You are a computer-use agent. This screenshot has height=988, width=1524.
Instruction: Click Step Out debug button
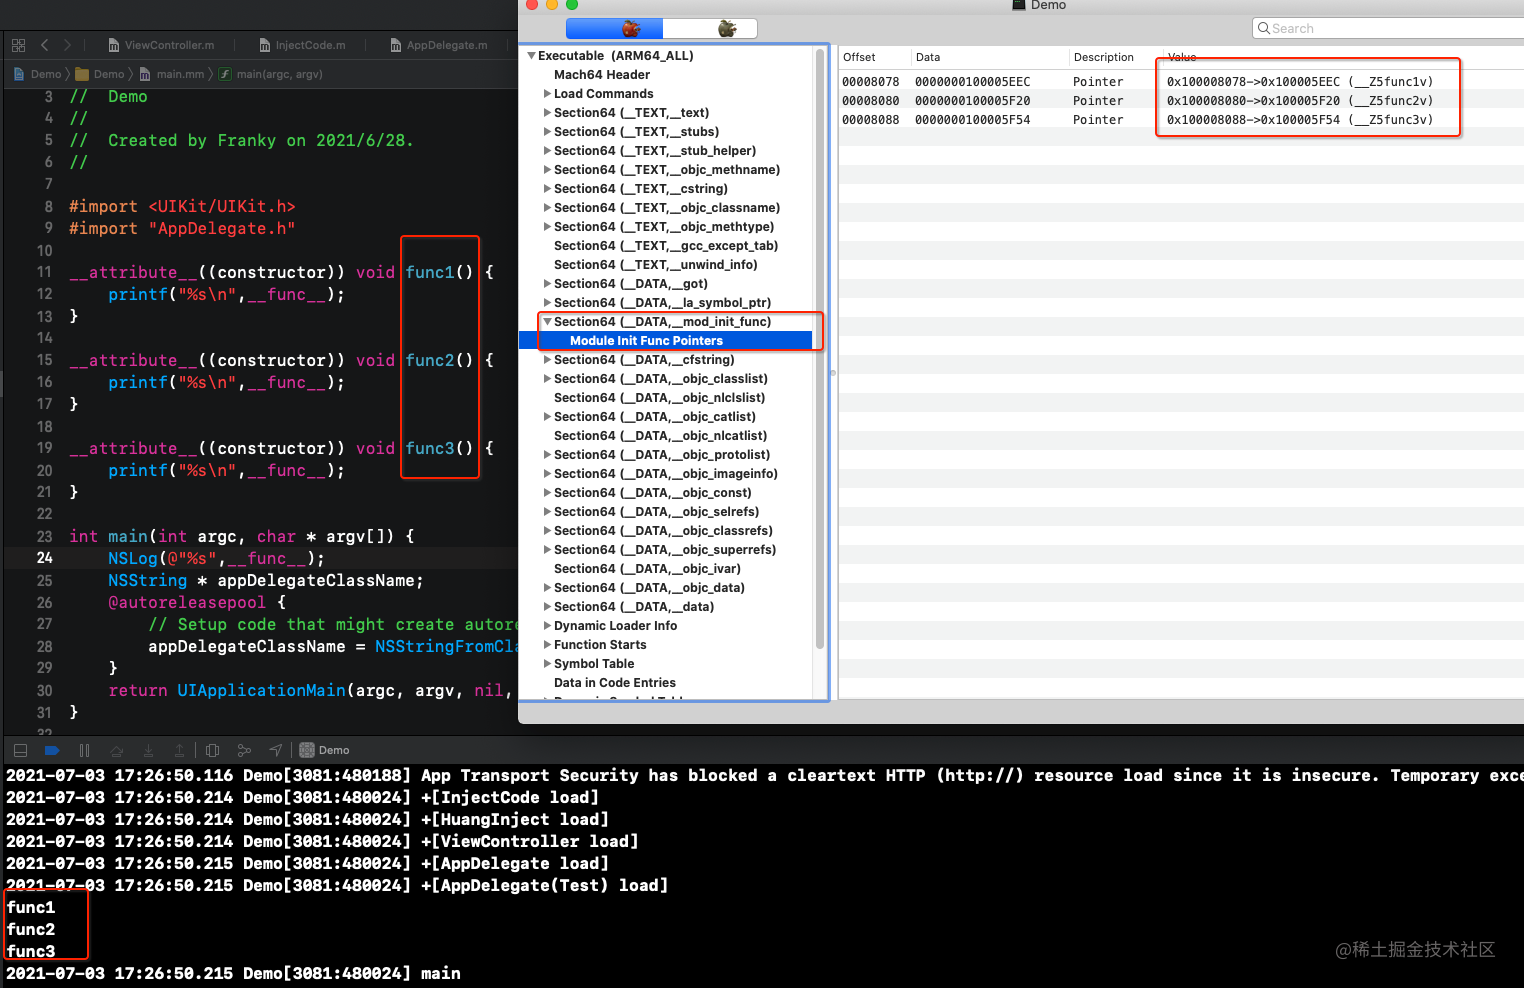coord(179,750)
